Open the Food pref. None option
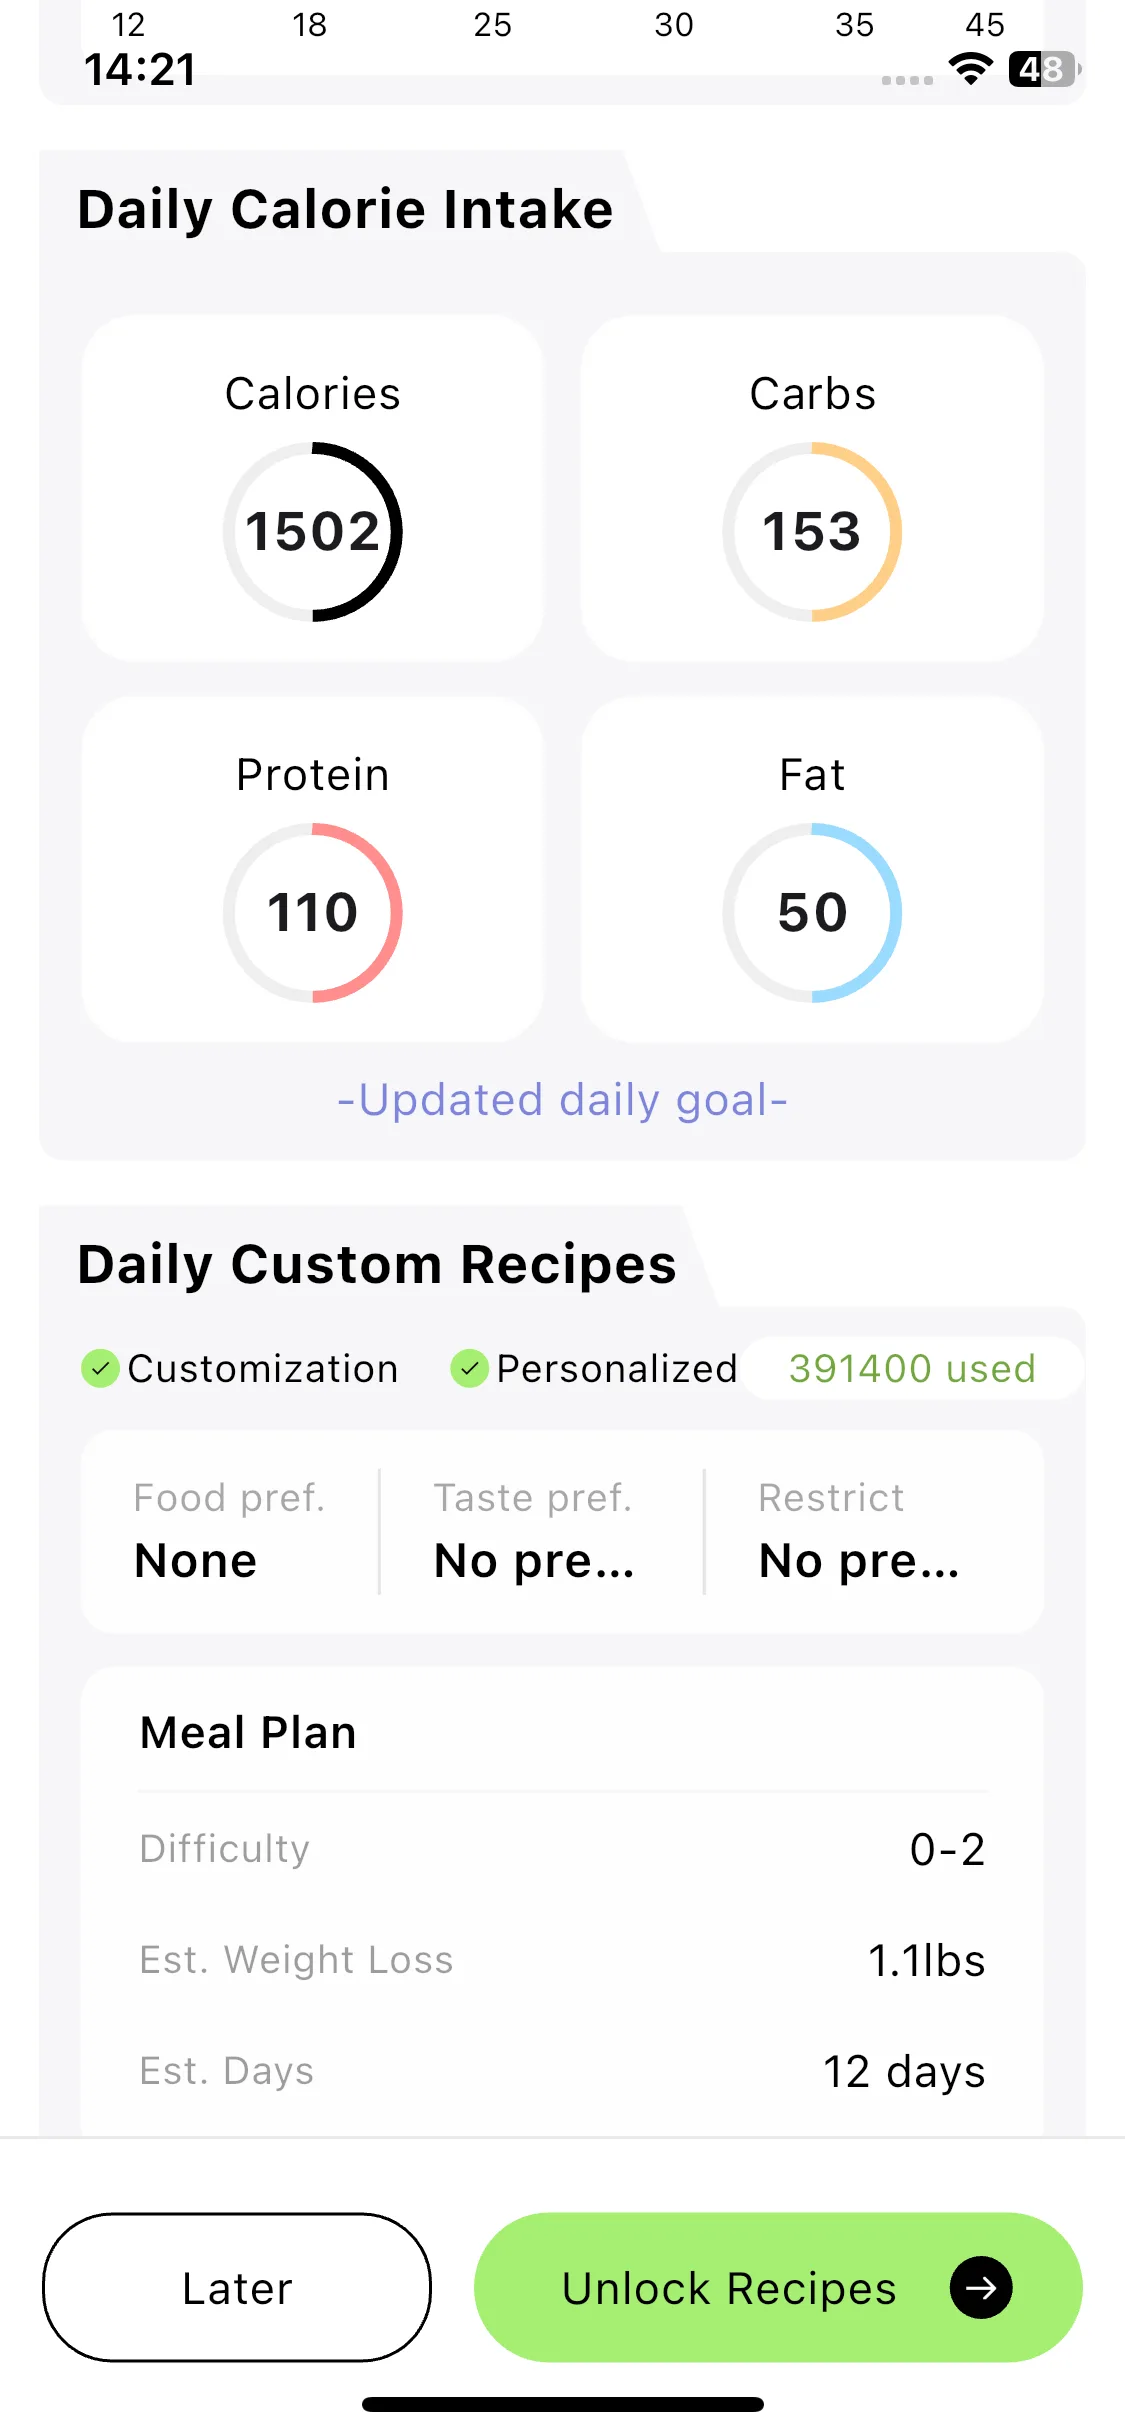 click(230, 1531)
